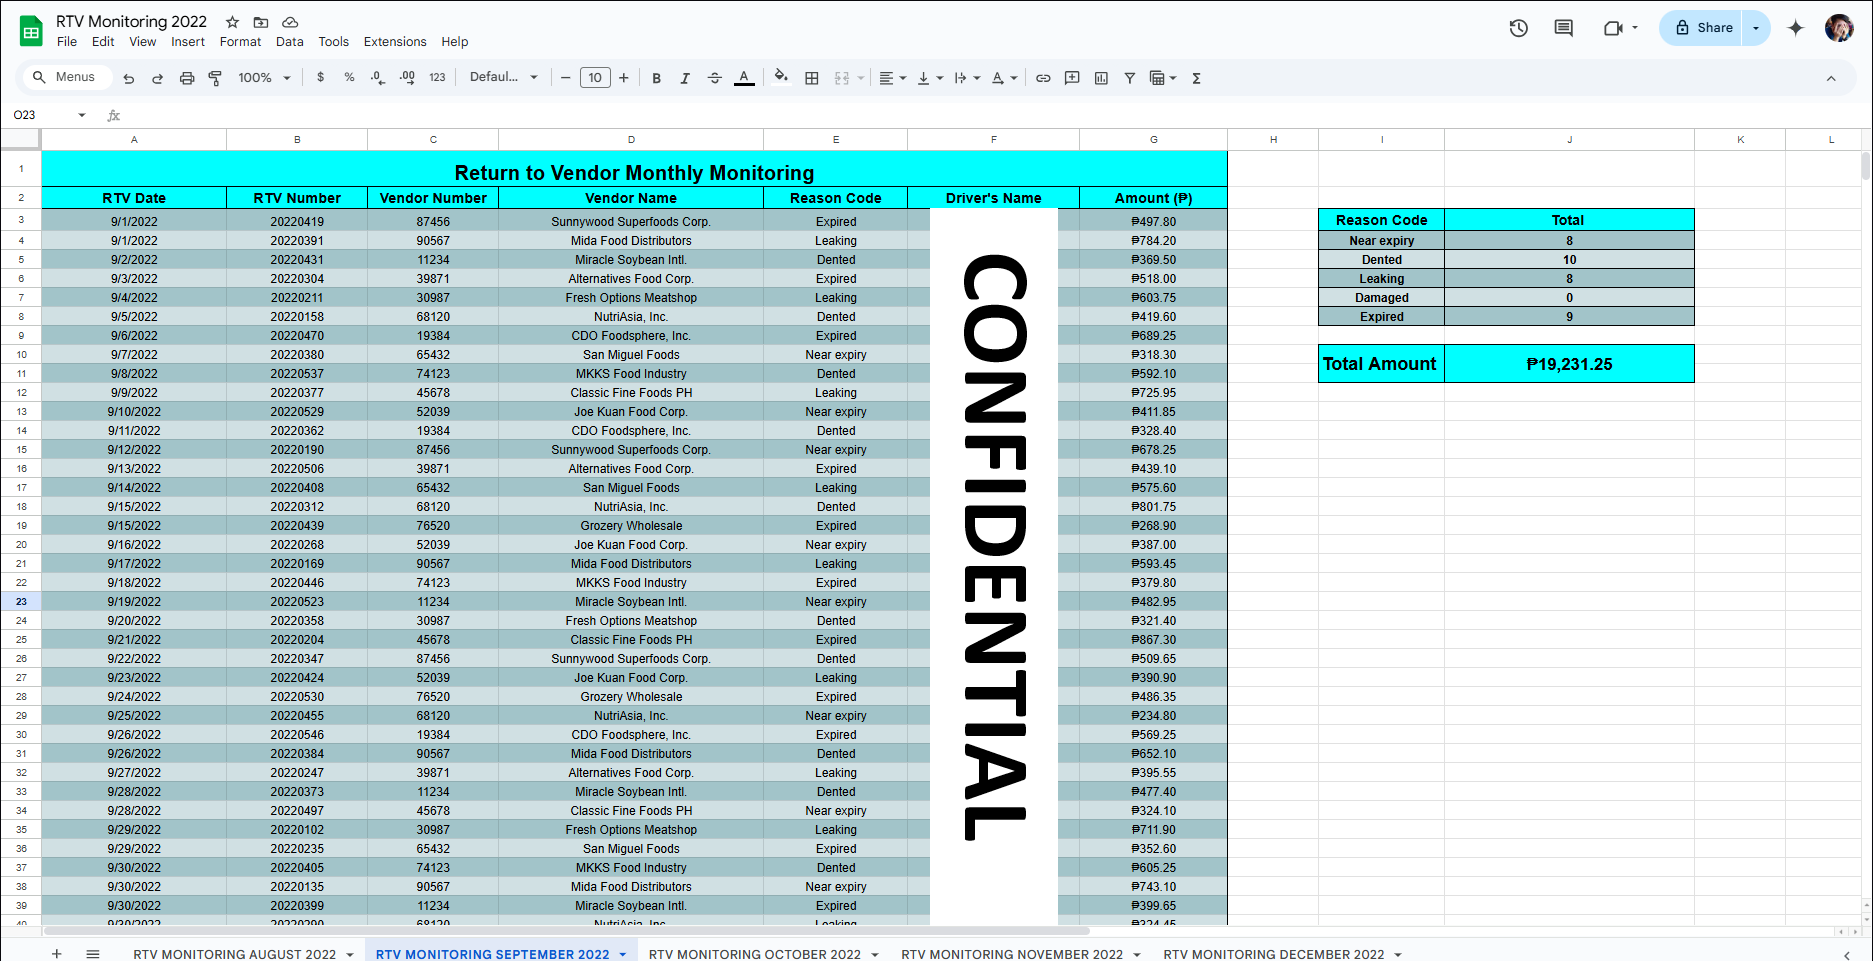Click the Create a filter icon
Screen dimensions: 1873x961
(1130, 78)
